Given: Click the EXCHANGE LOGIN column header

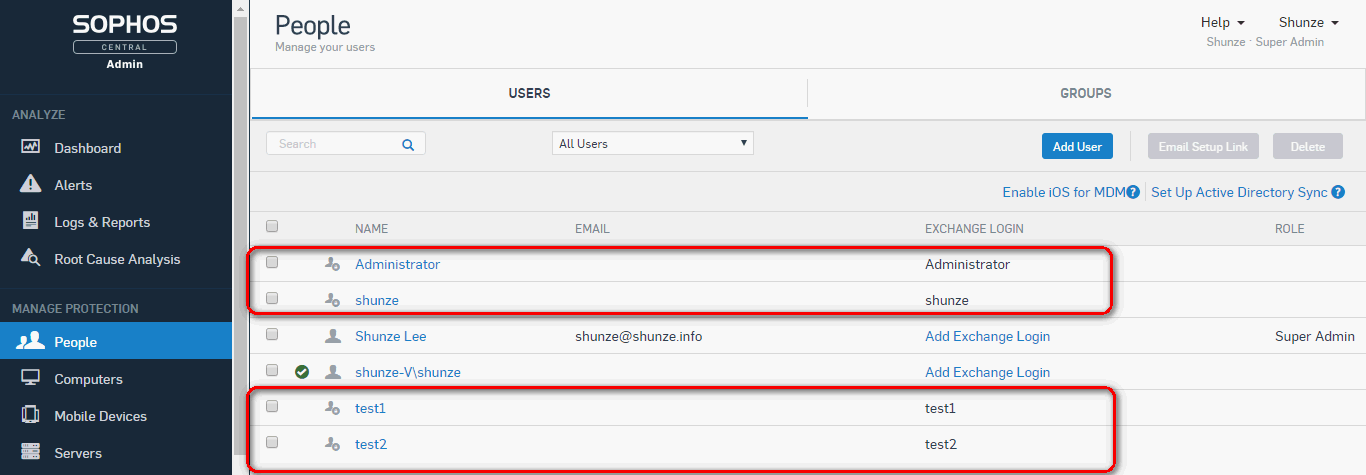Looking at the screenshot, I should pos(974,229).
